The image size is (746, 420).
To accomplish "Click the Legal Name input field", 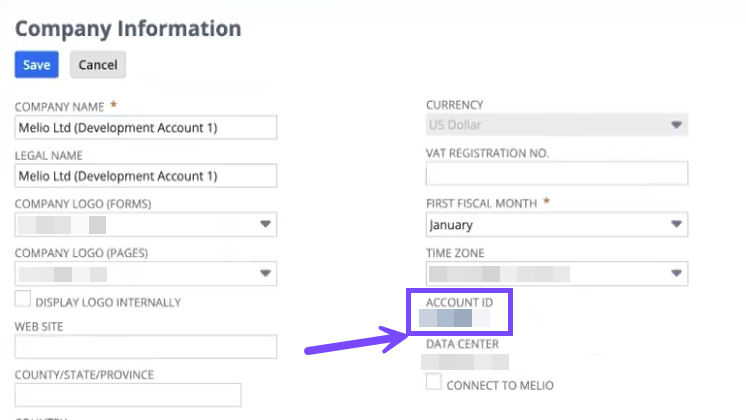I will [x=145, y=176].
